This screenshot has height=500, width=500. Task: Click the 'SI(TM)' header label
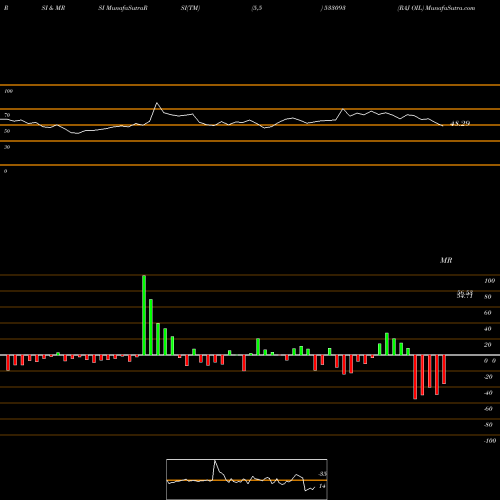[x=190, y=8]
